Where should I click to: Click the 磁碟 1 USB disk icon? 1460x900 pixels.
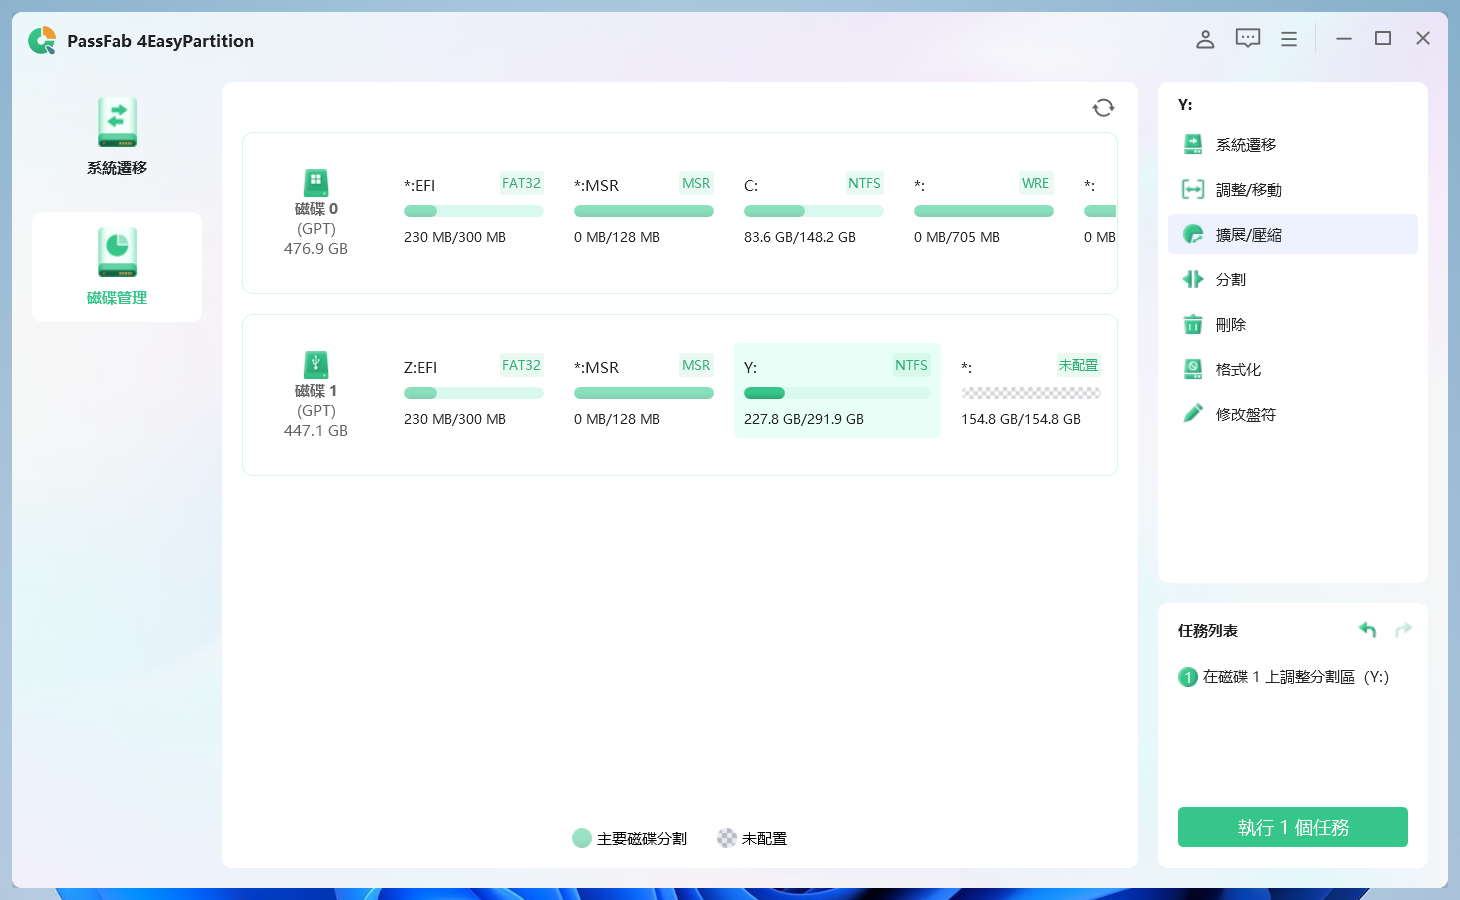pos(316,364)
